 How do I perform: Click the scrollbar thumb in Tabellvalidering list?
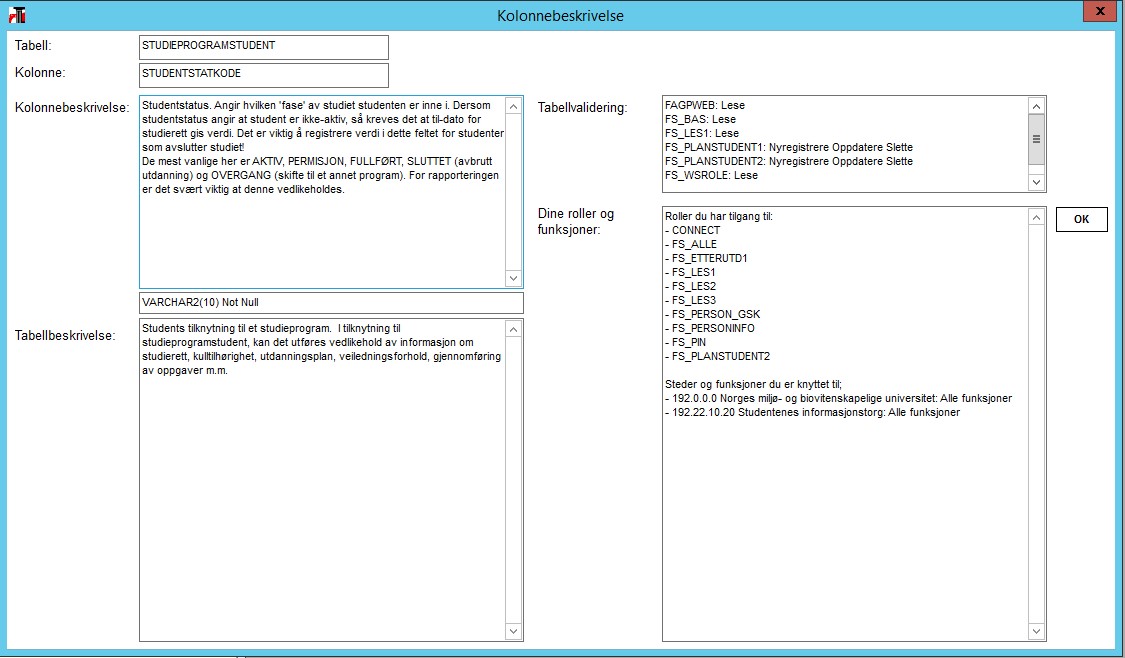click(1036, 139)
